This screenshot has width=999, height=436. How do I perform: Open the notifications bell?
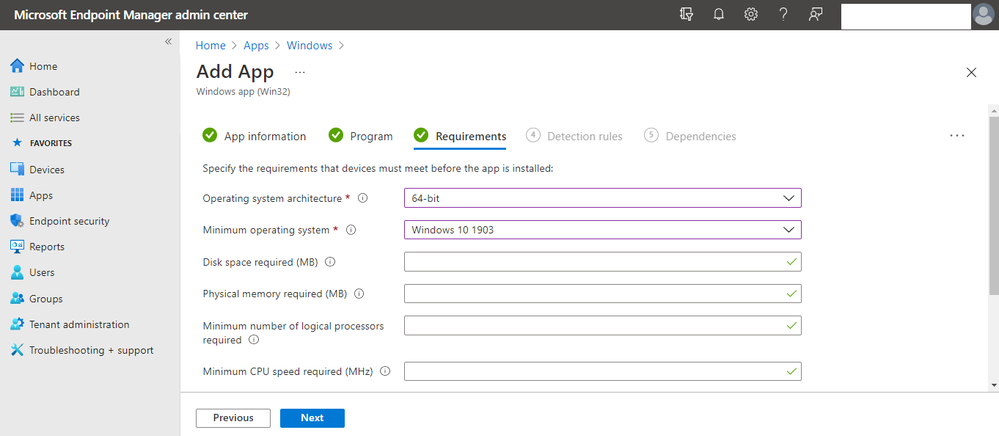719,15
